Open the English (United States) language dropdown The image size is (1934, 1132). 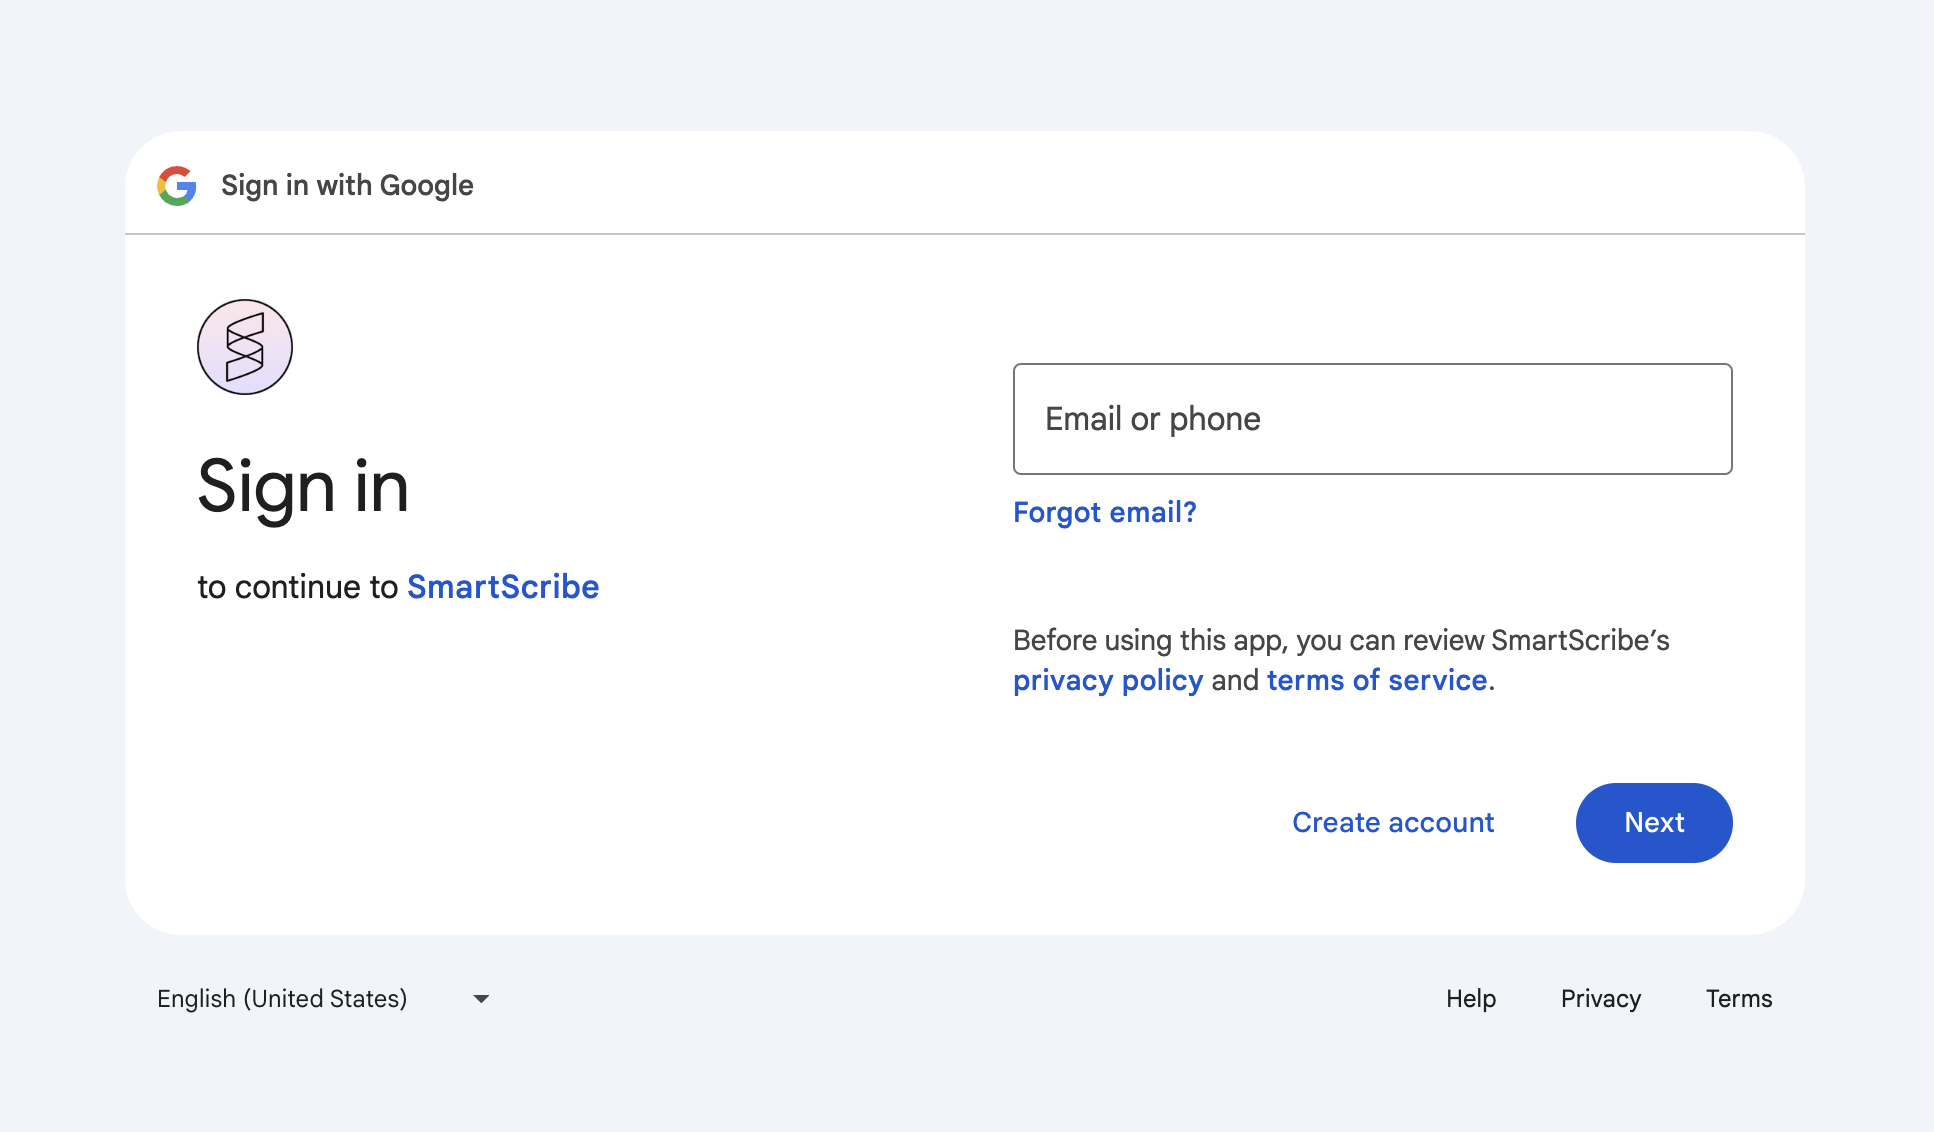point(323,999)
